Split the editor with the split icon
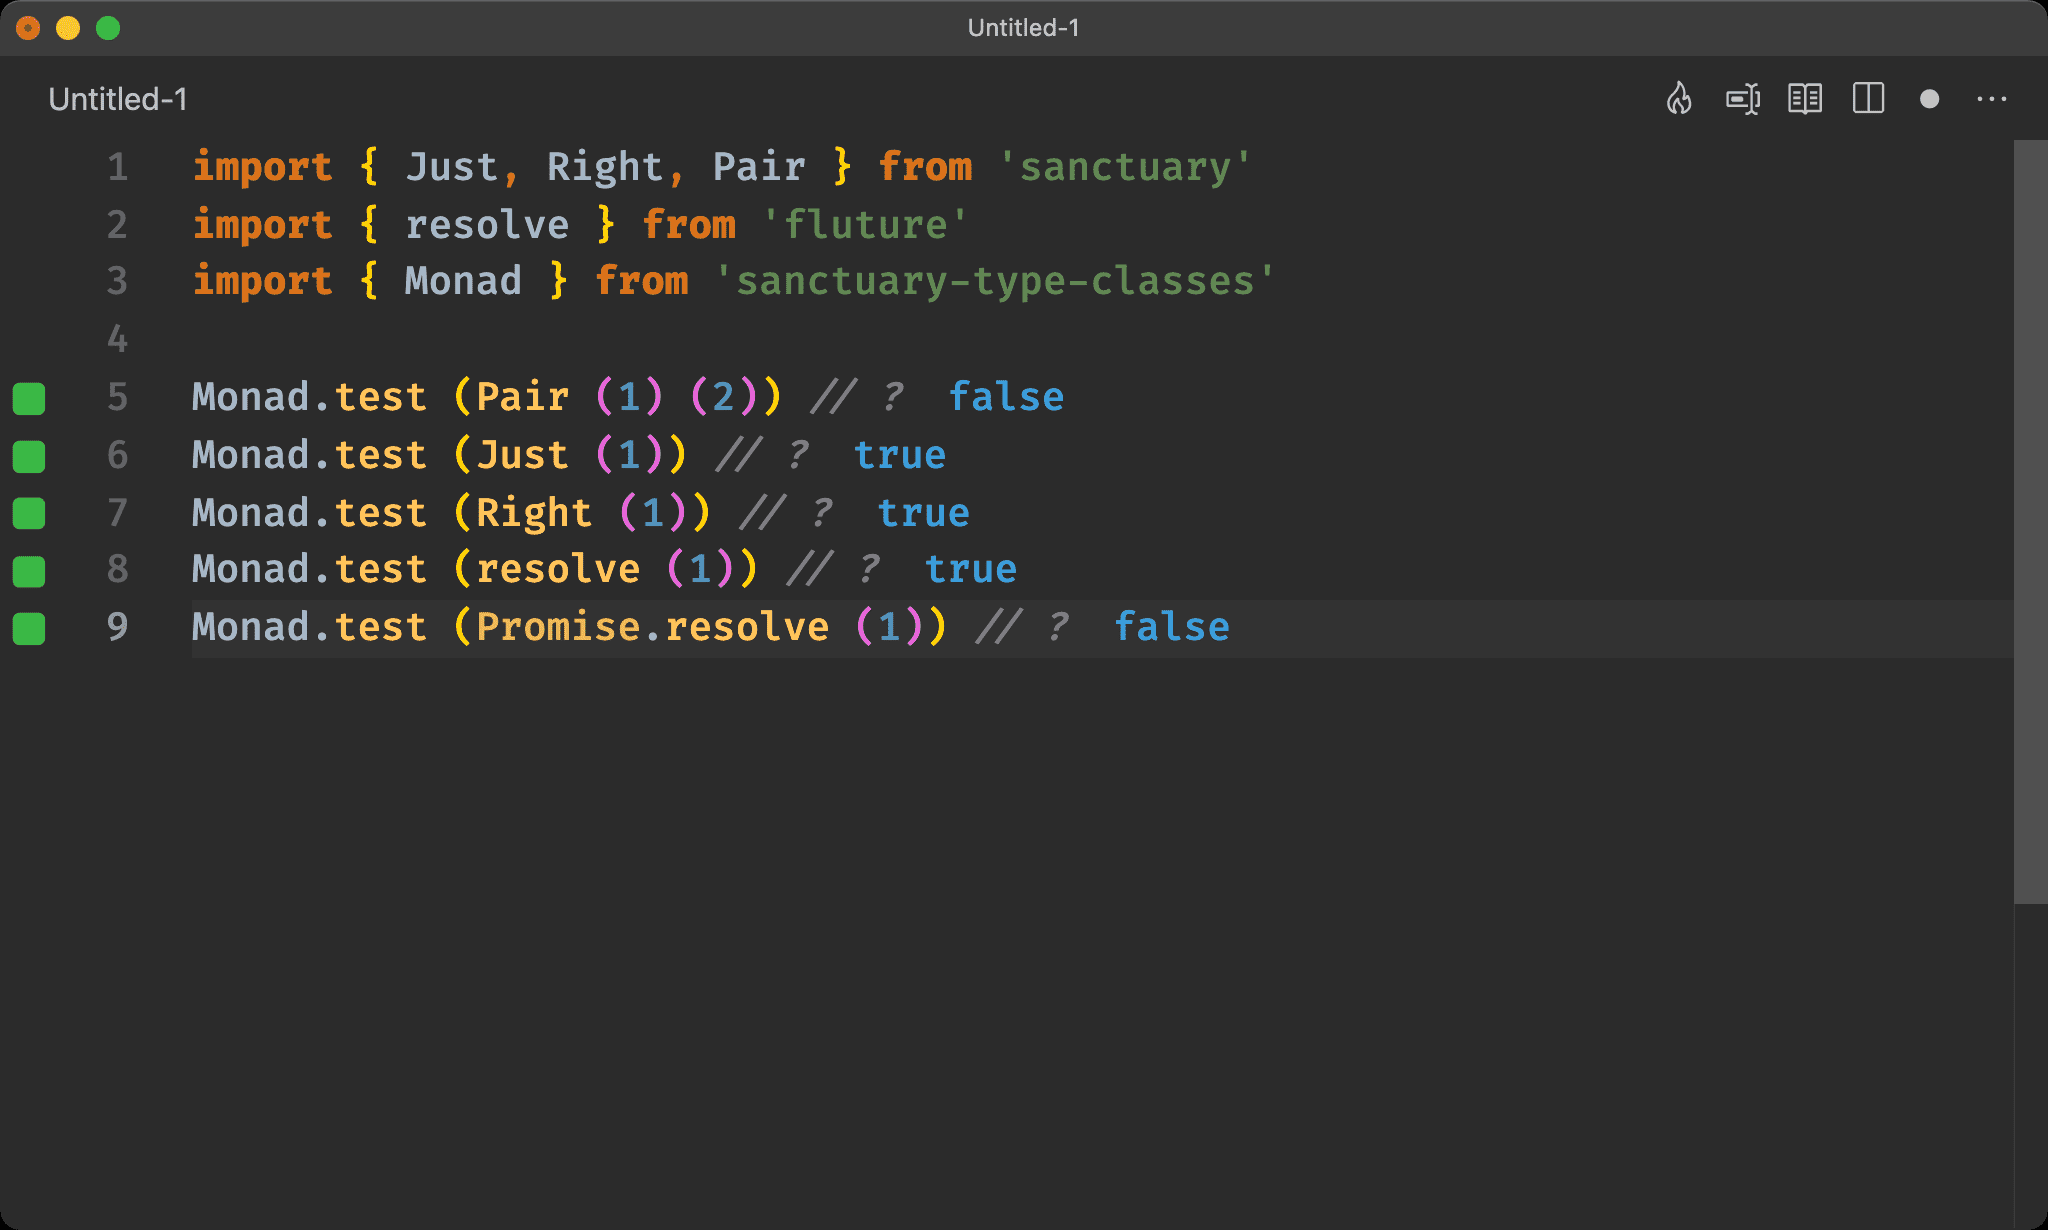 pos(1868,99)
